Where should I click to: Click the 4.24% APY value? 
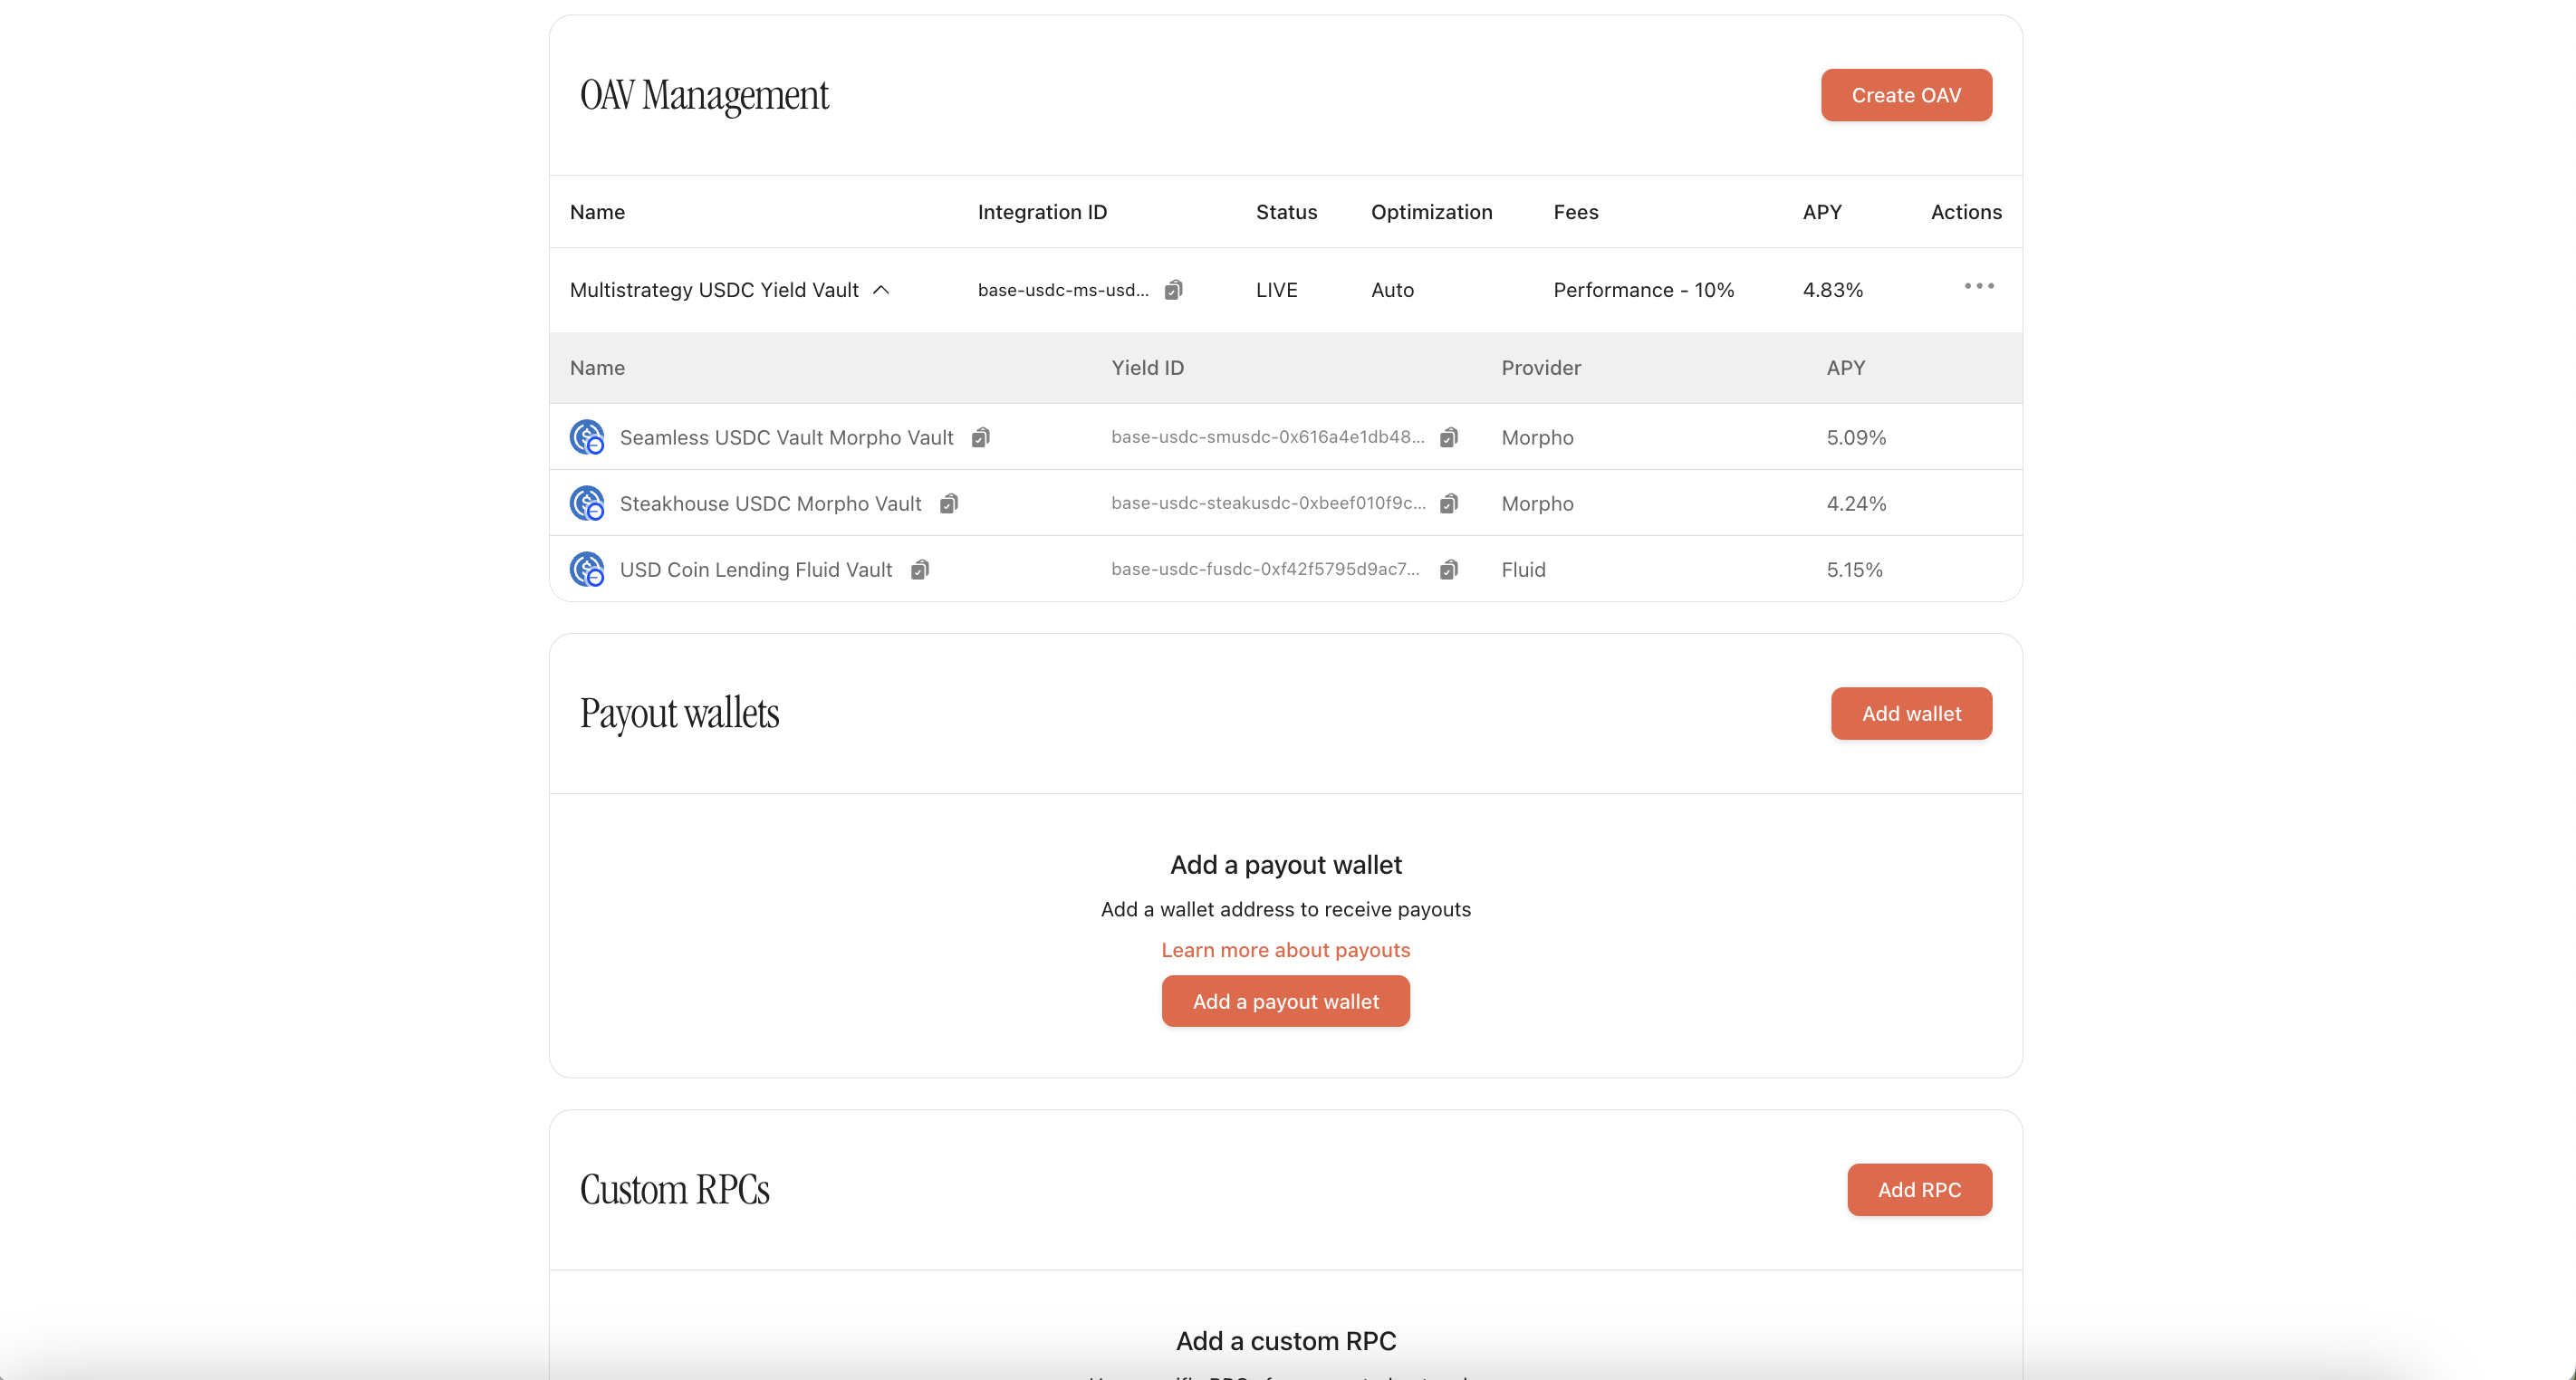click(1856, 503)
